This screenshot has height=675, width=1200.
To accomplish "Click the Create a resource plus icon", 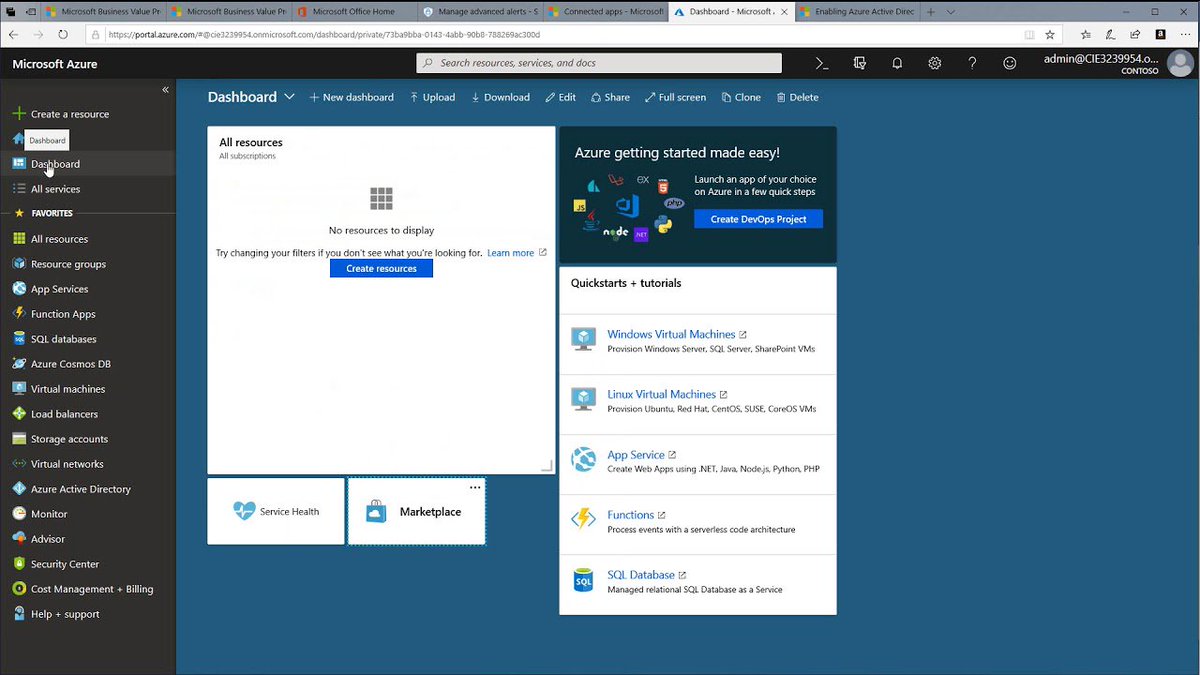I will (19, 114).
